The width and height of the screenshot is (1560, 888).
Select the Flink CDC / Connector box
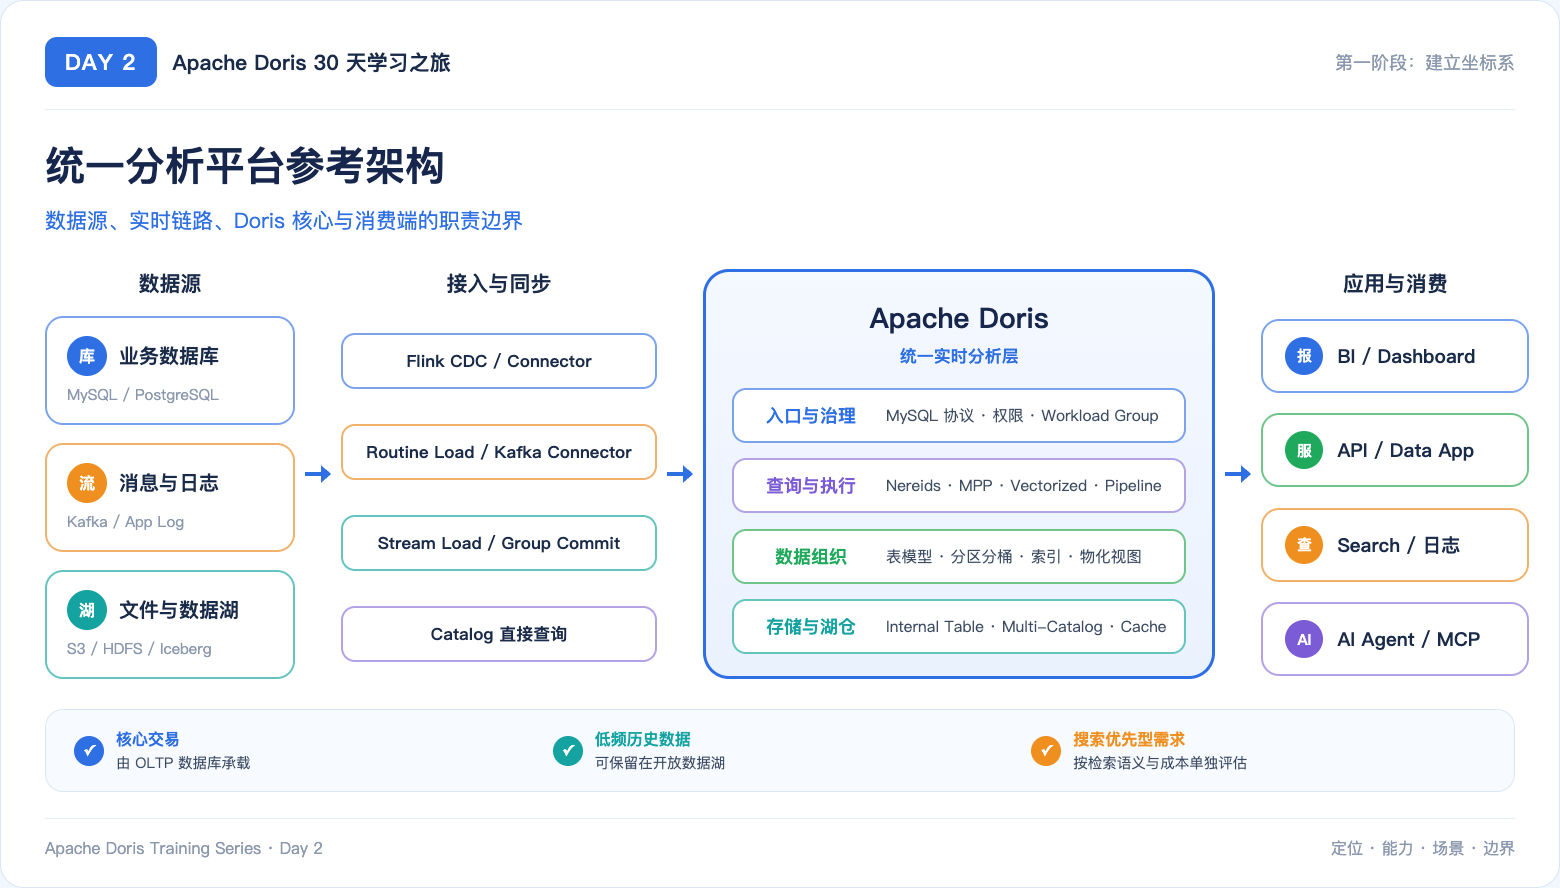coord(499,361)
